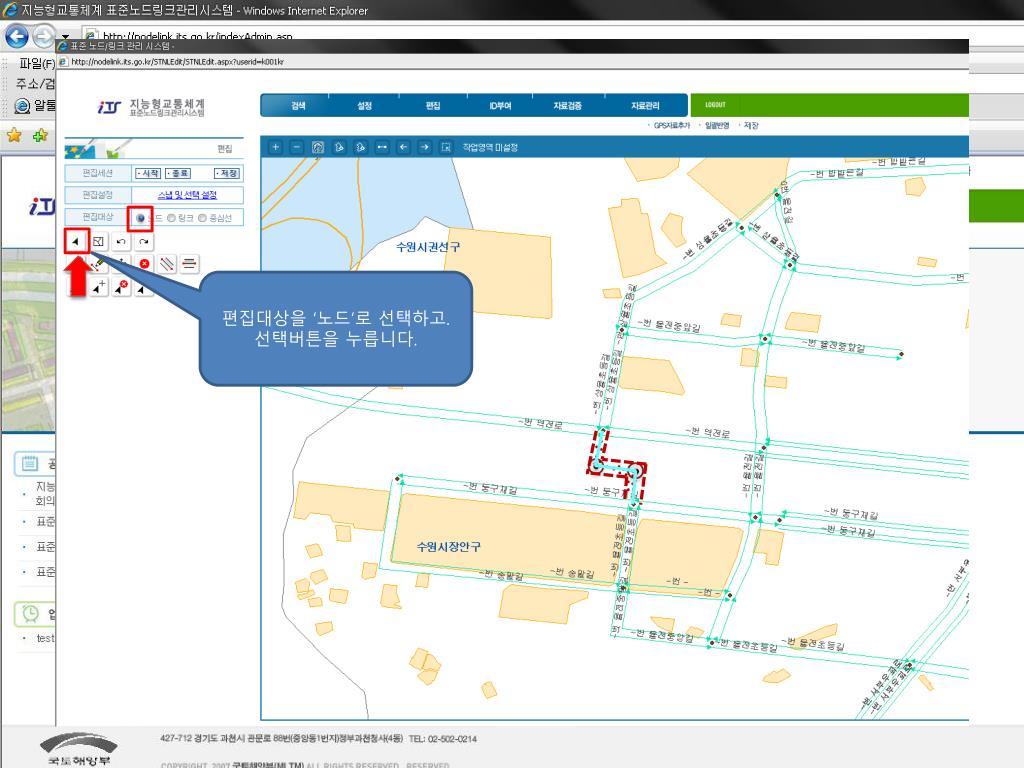Select the diagonal parallel lines tool
Image resolution: width=1024 pixels, height=768 pixels.
(x=167, y=264)
